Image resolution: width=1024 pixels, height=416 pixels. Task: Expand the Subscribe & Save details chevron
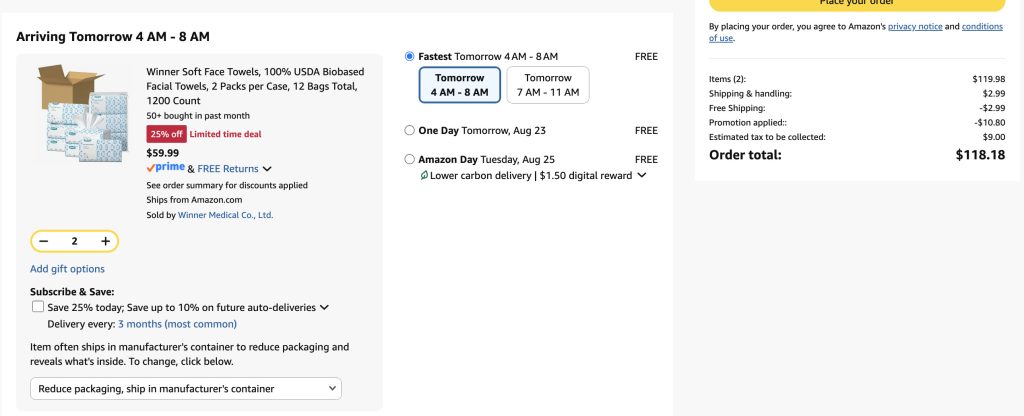pyautogui.click(x=325, y=308)
